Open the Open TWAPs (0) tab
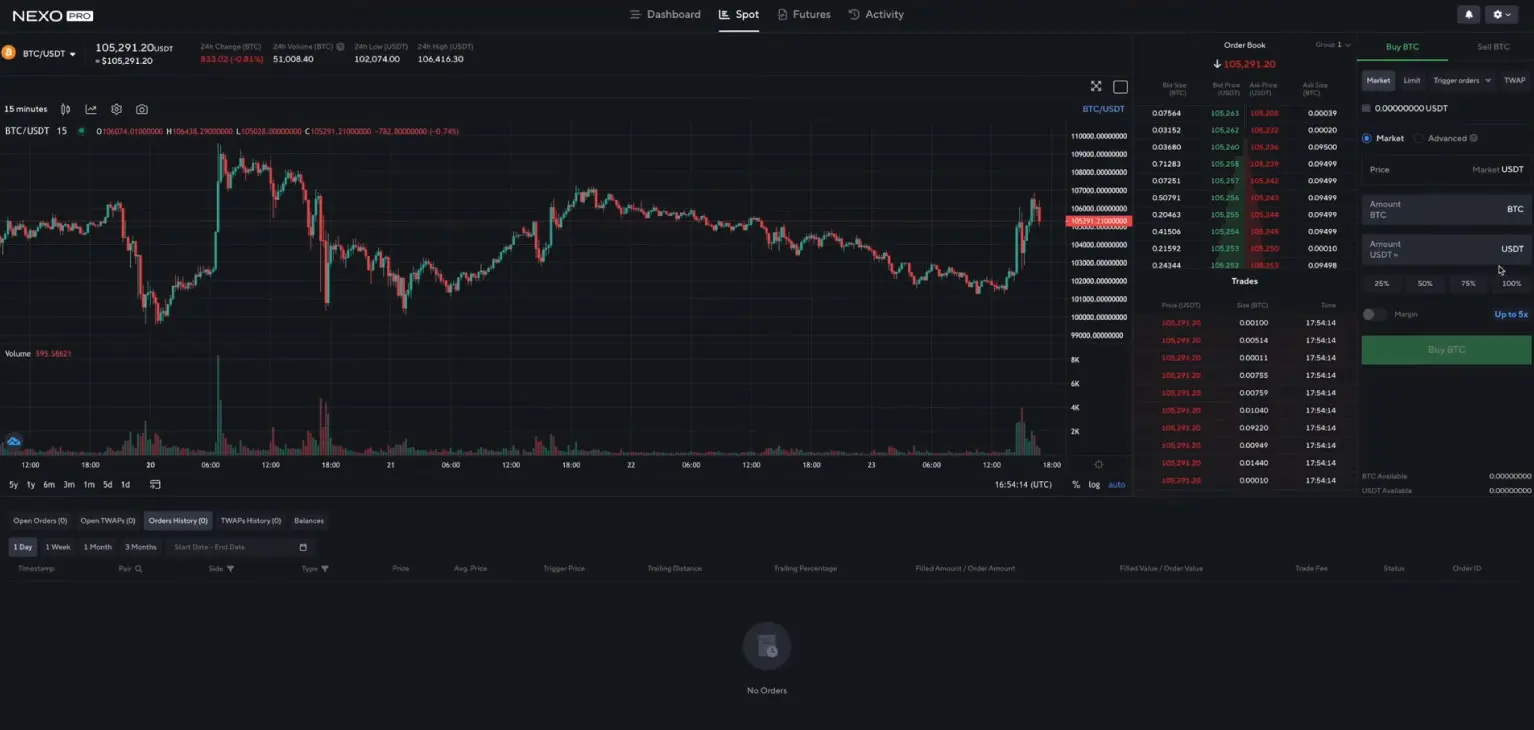Image resolution: width=1534 pixels, height=730 pixels. [108, 521]
